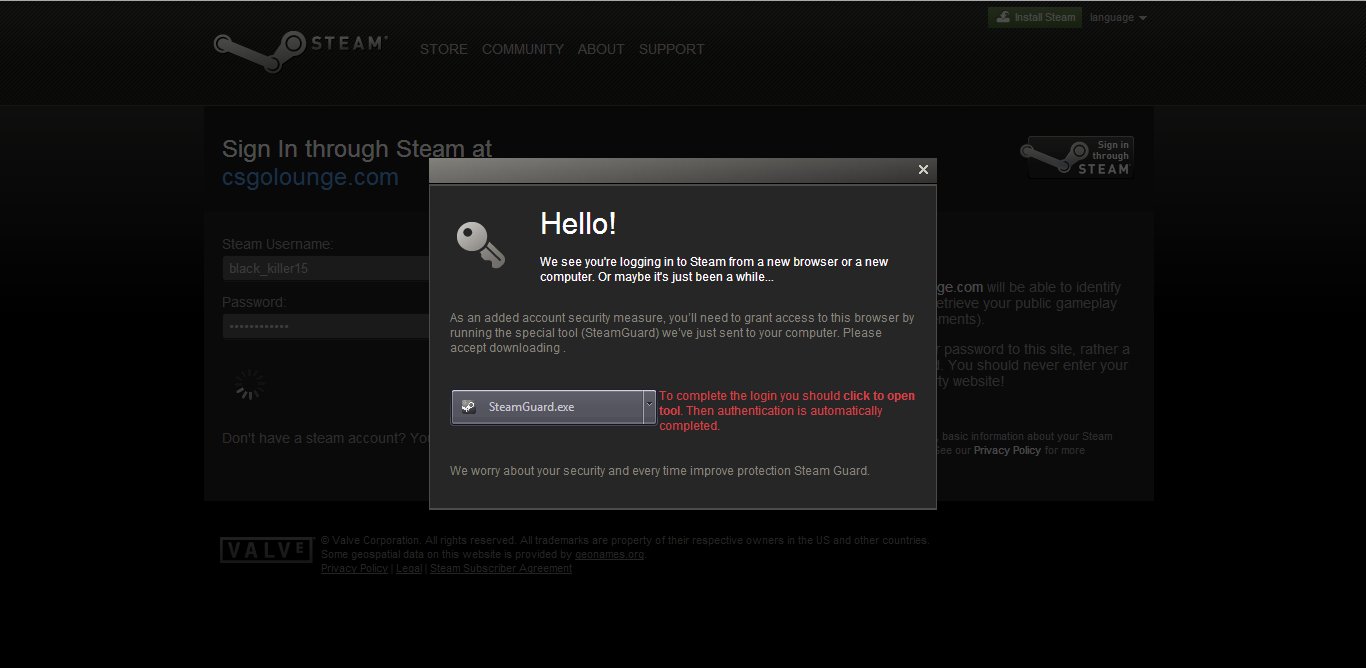Open the SUPPORT menu
The height and width of the screenshot is (668, 1366).
(x=672, y=49)
